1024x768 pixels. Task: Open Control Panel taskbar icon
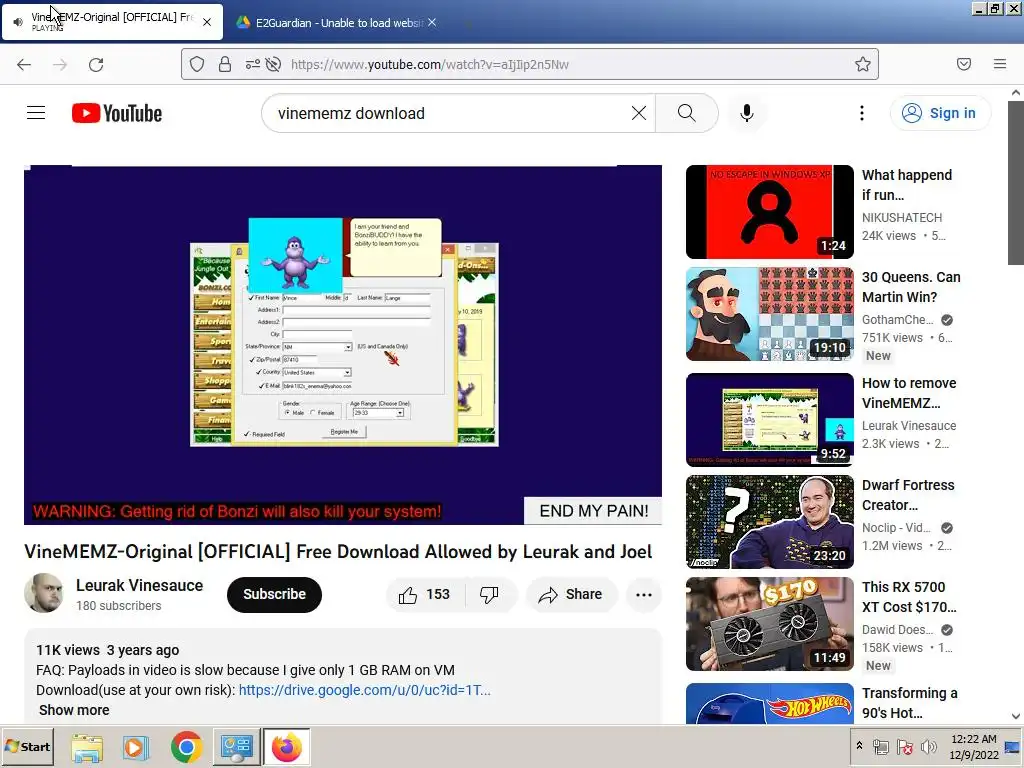click(236, 746)
